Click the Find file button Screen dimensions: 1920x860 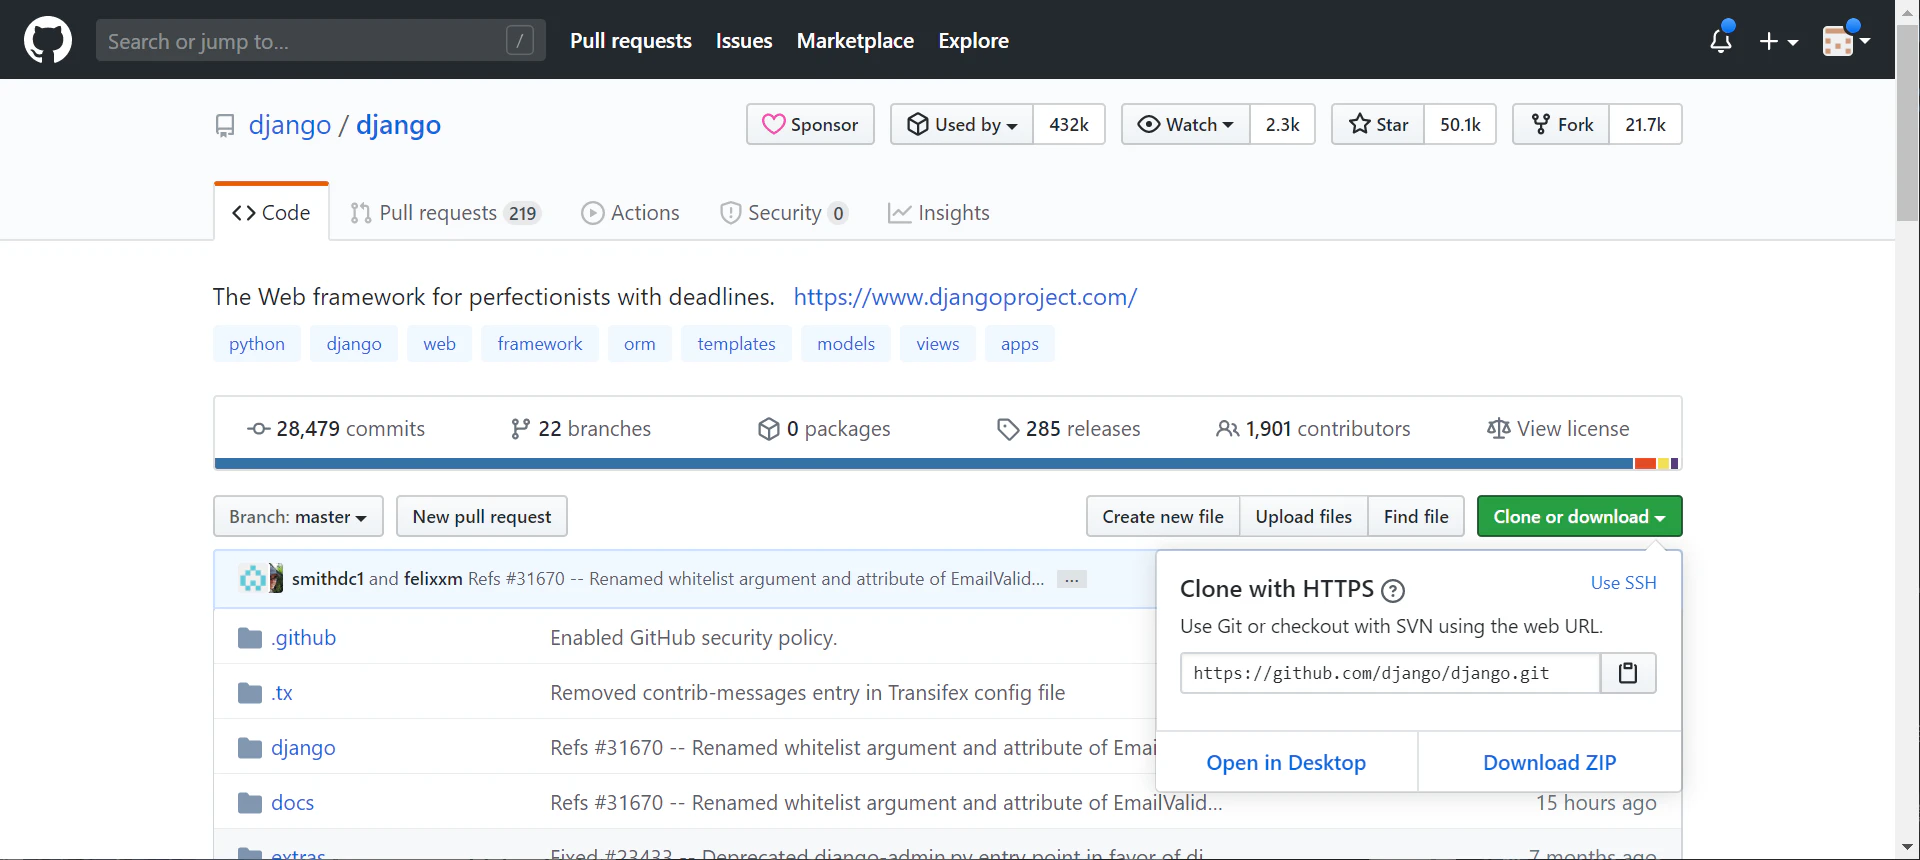(1416, 516)
